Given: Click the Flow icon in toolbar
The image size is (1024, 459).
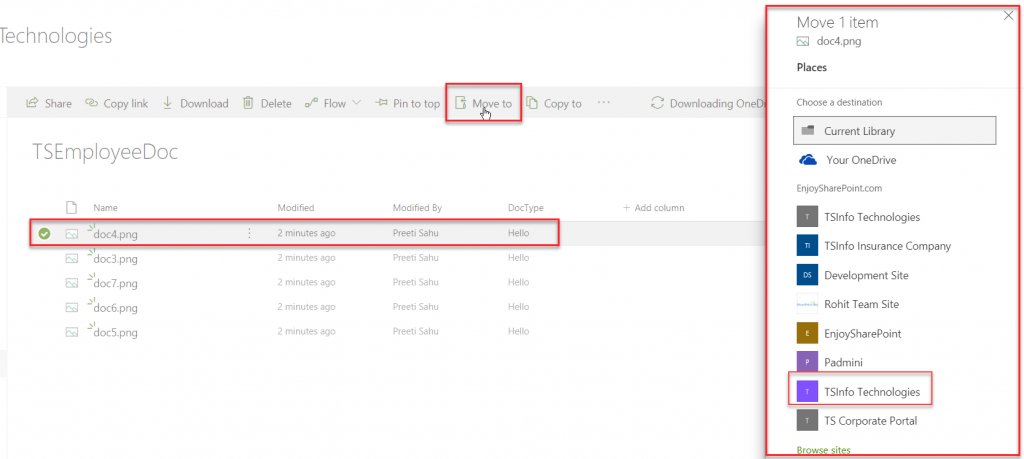Looking at the screenshot, I should pos(311,103).
